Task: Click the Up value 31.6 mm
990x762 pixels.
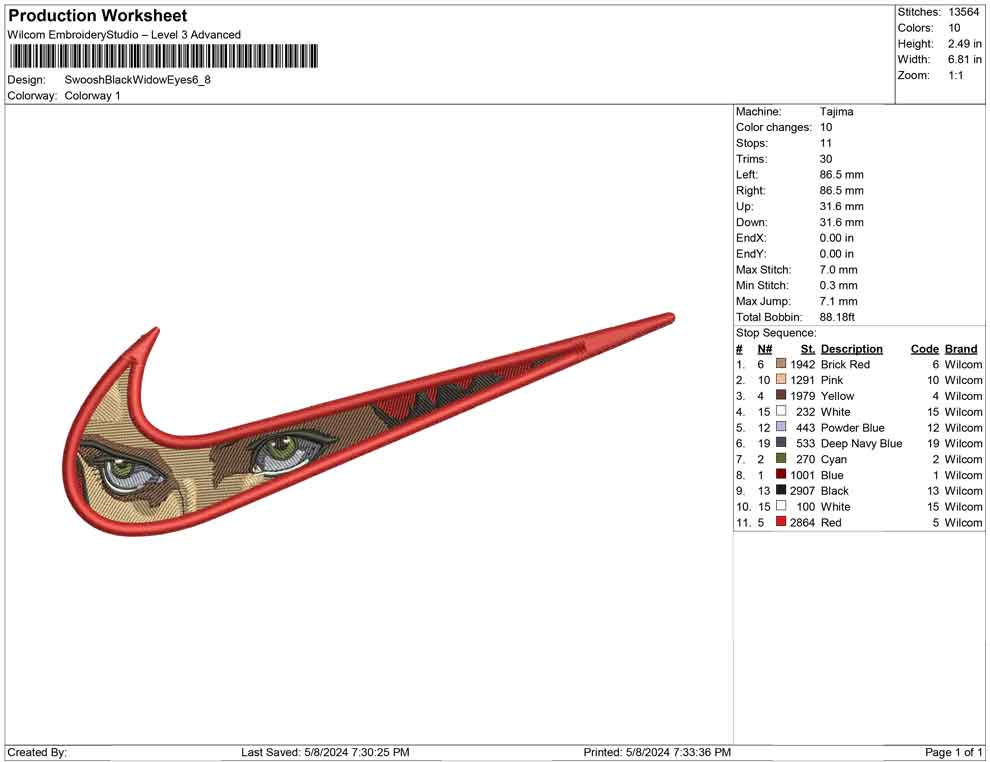Action: (842, 206)
